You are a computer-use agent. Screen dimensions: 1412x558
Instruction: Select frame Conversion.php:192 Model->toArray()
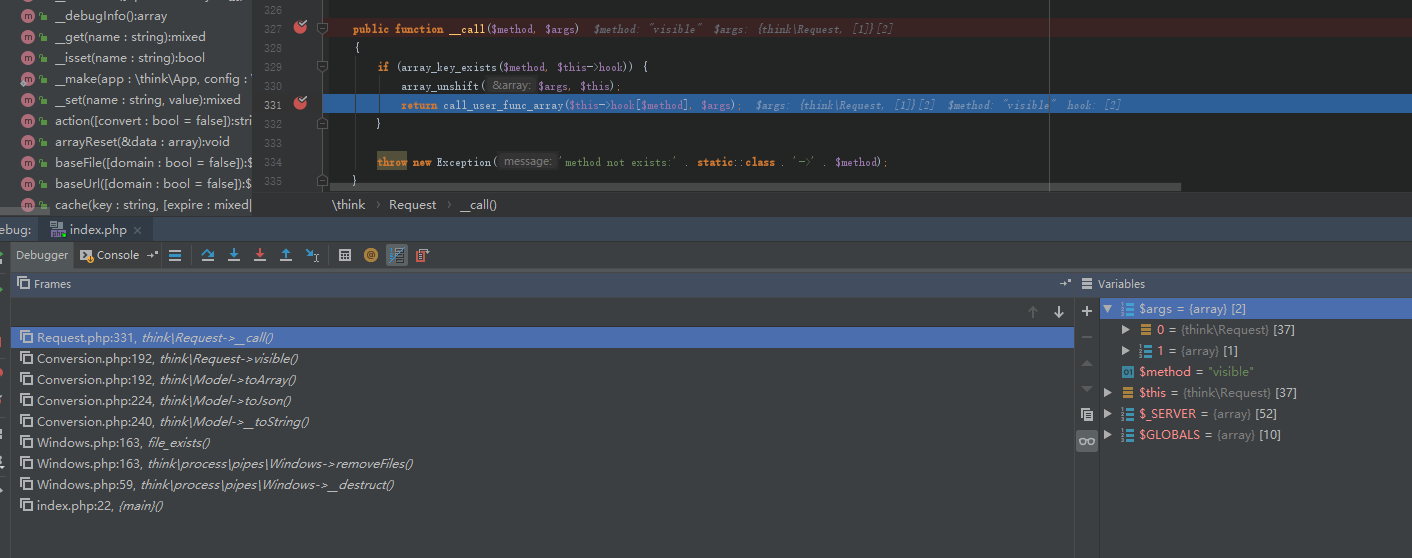[542, 380]
